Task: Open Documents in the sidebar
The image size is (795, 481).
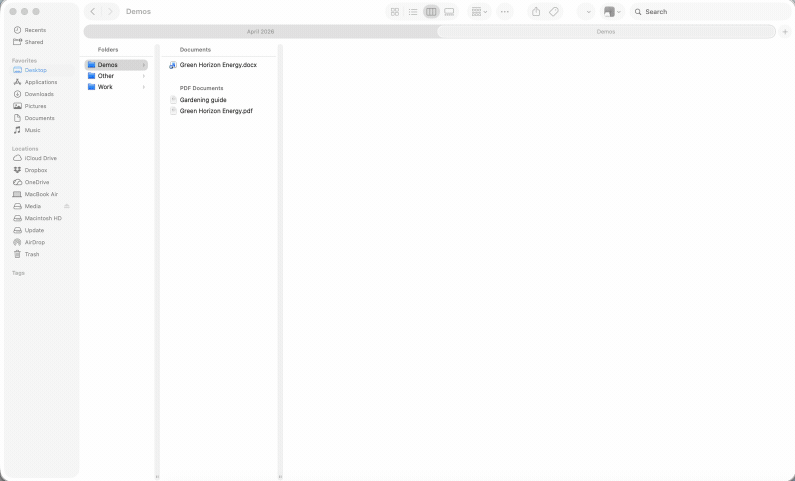Action: tap(42, 118)
